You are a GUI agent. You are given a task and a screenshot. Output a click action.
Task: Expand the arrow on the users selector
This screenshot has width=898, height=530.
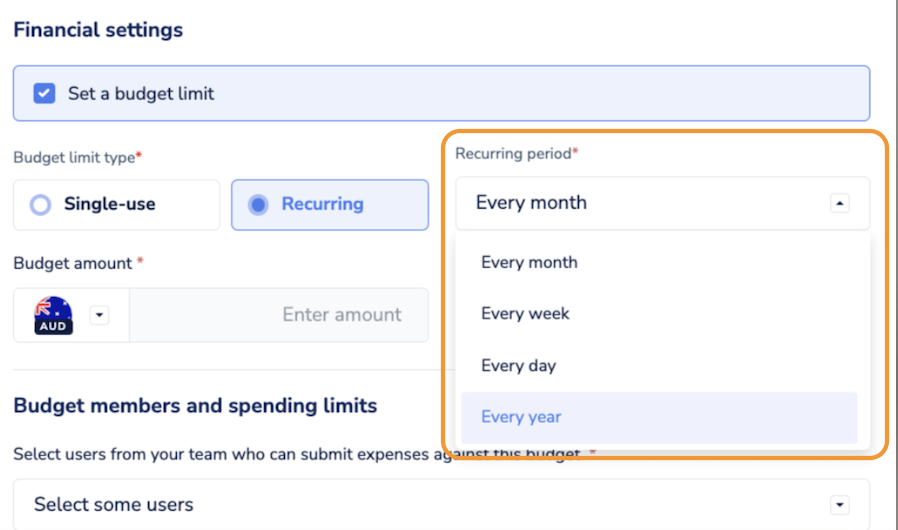tap(840, 505)
